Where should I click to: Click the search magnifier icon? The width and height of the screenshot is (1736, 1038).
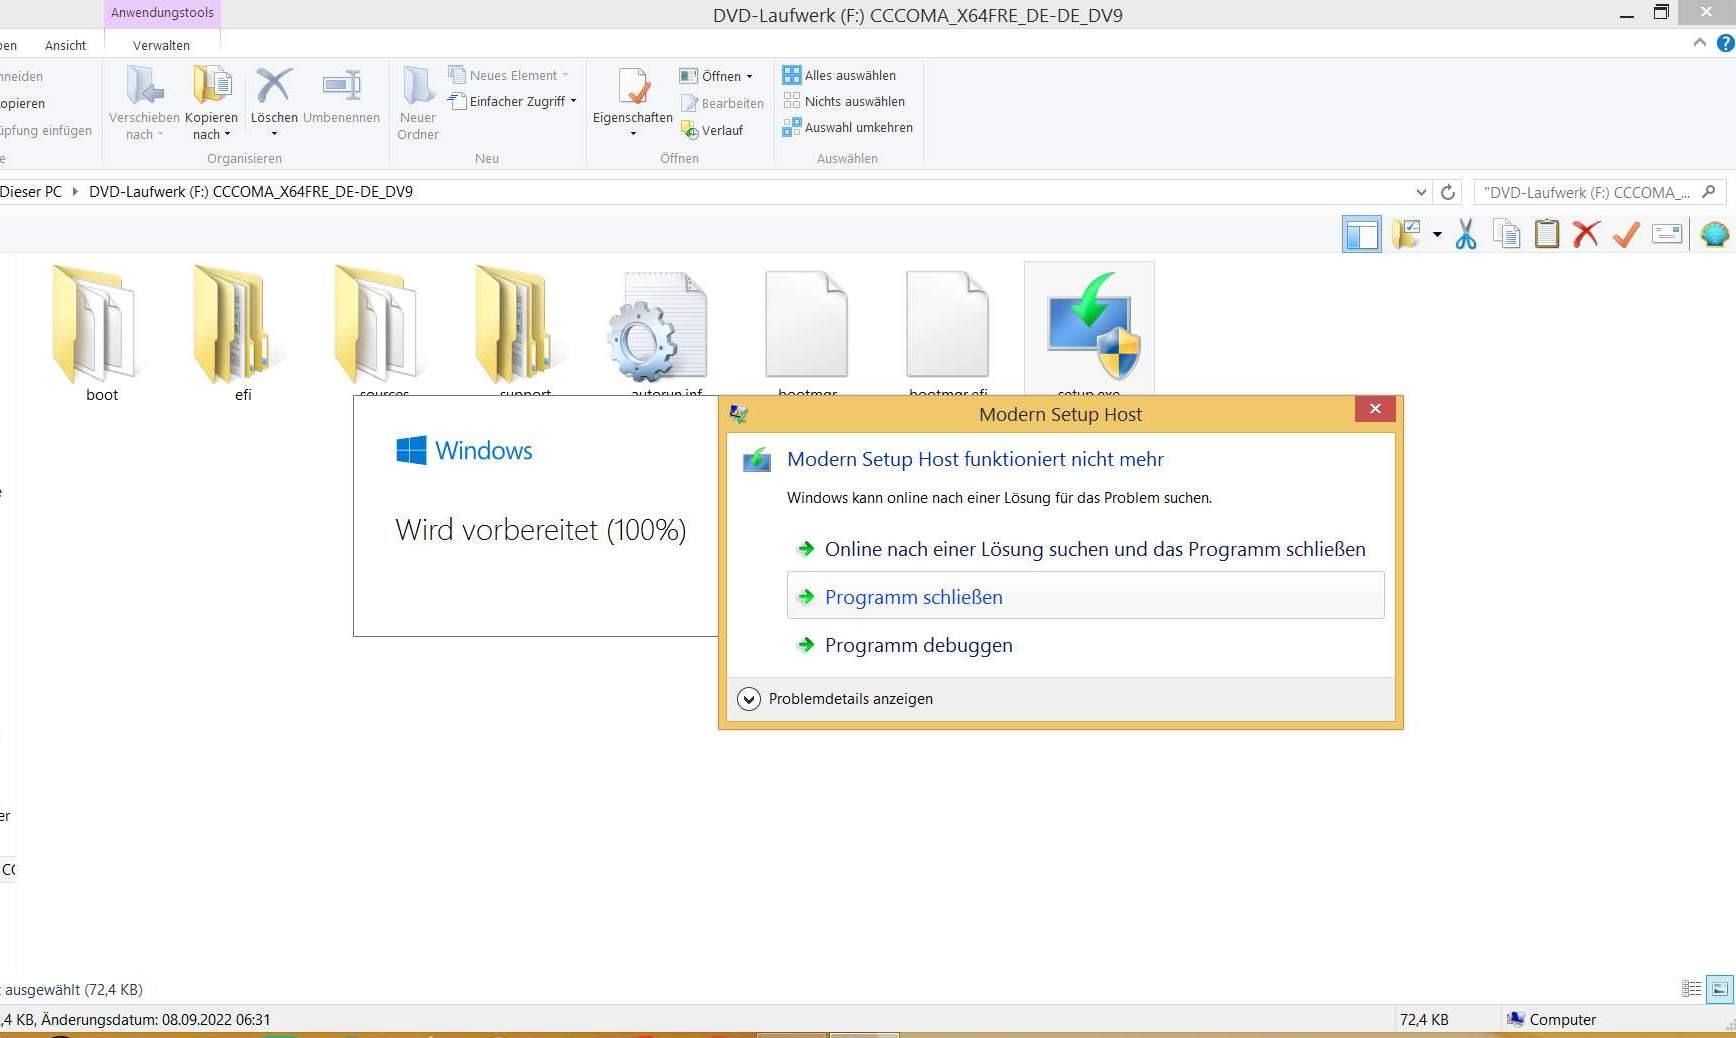1709,192
